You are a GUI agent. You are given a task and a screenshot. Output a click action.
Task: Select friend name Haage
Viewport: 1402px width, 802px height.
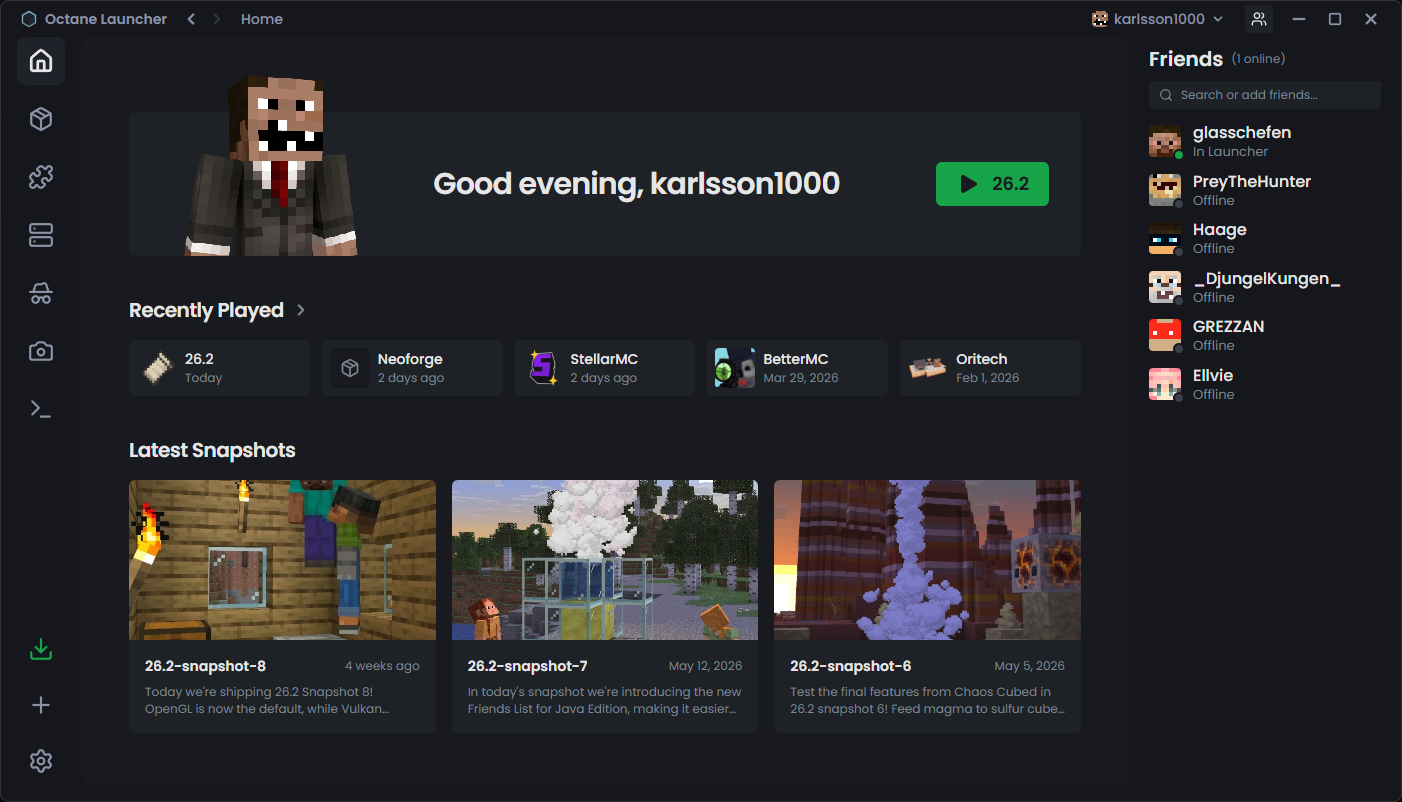point(1220,230)
